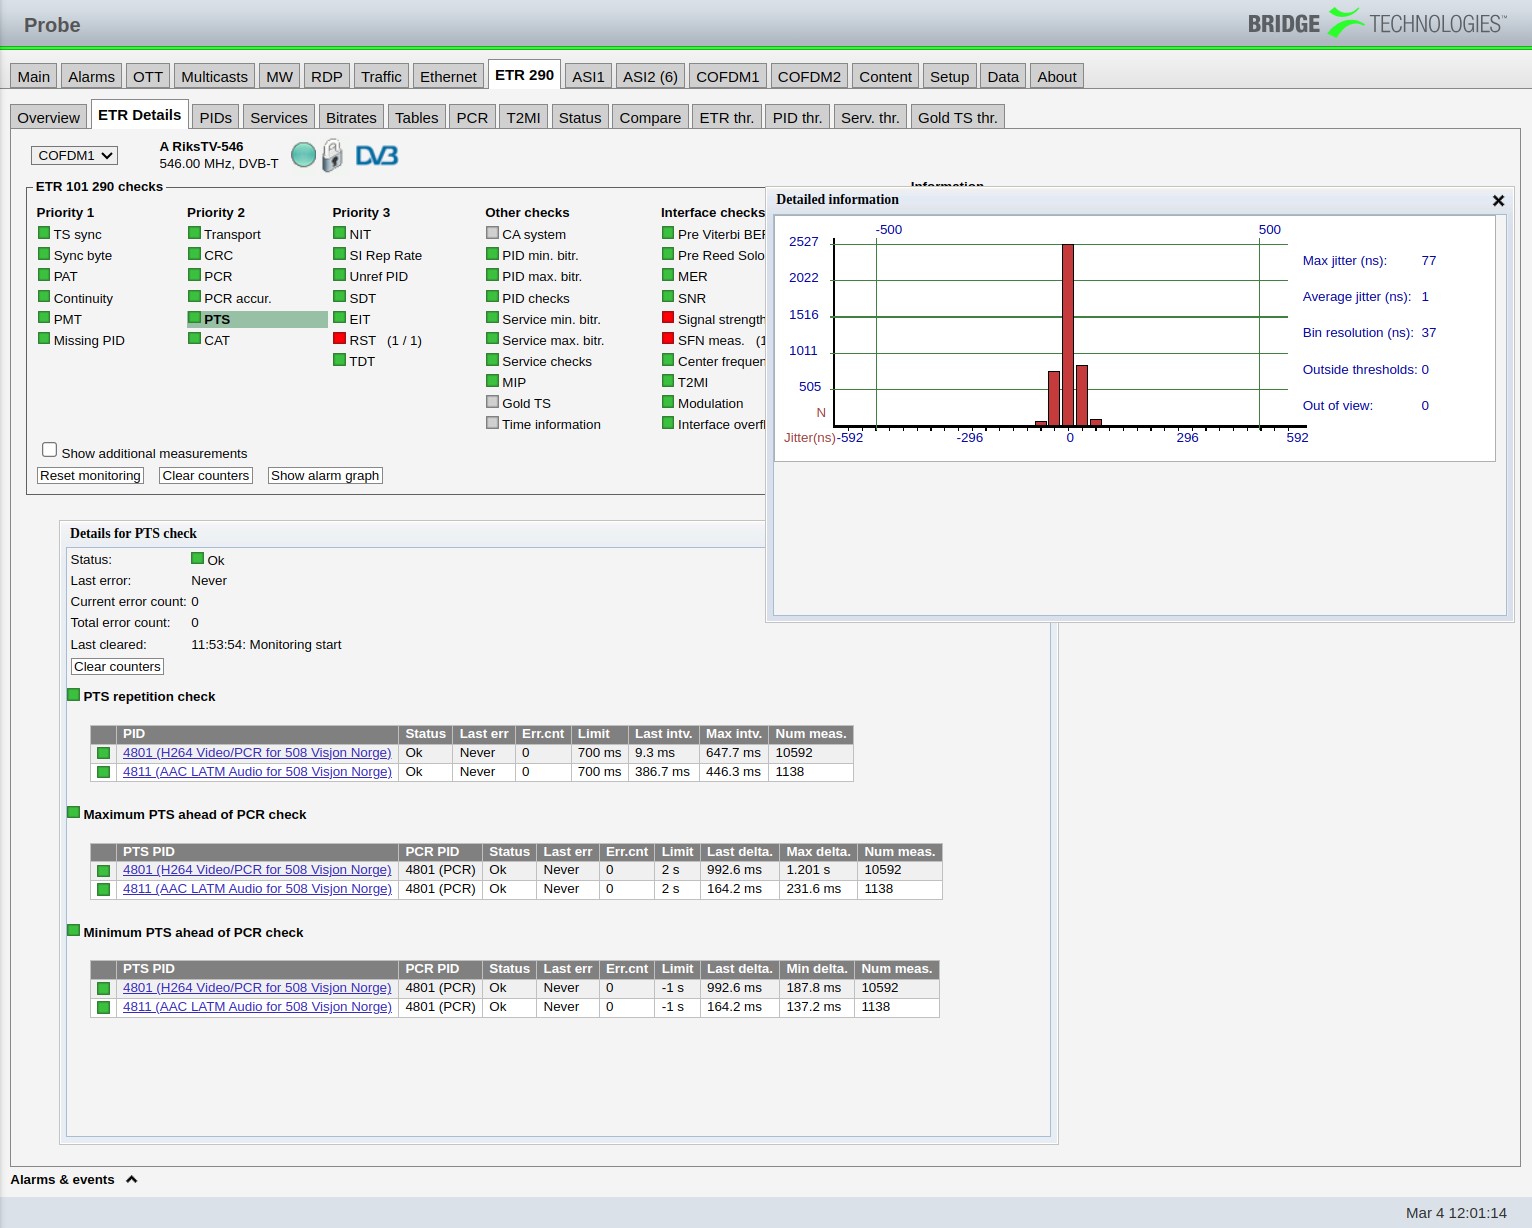Check the Gold TS checkbox

pyautogui.click(x=492, y=401)
